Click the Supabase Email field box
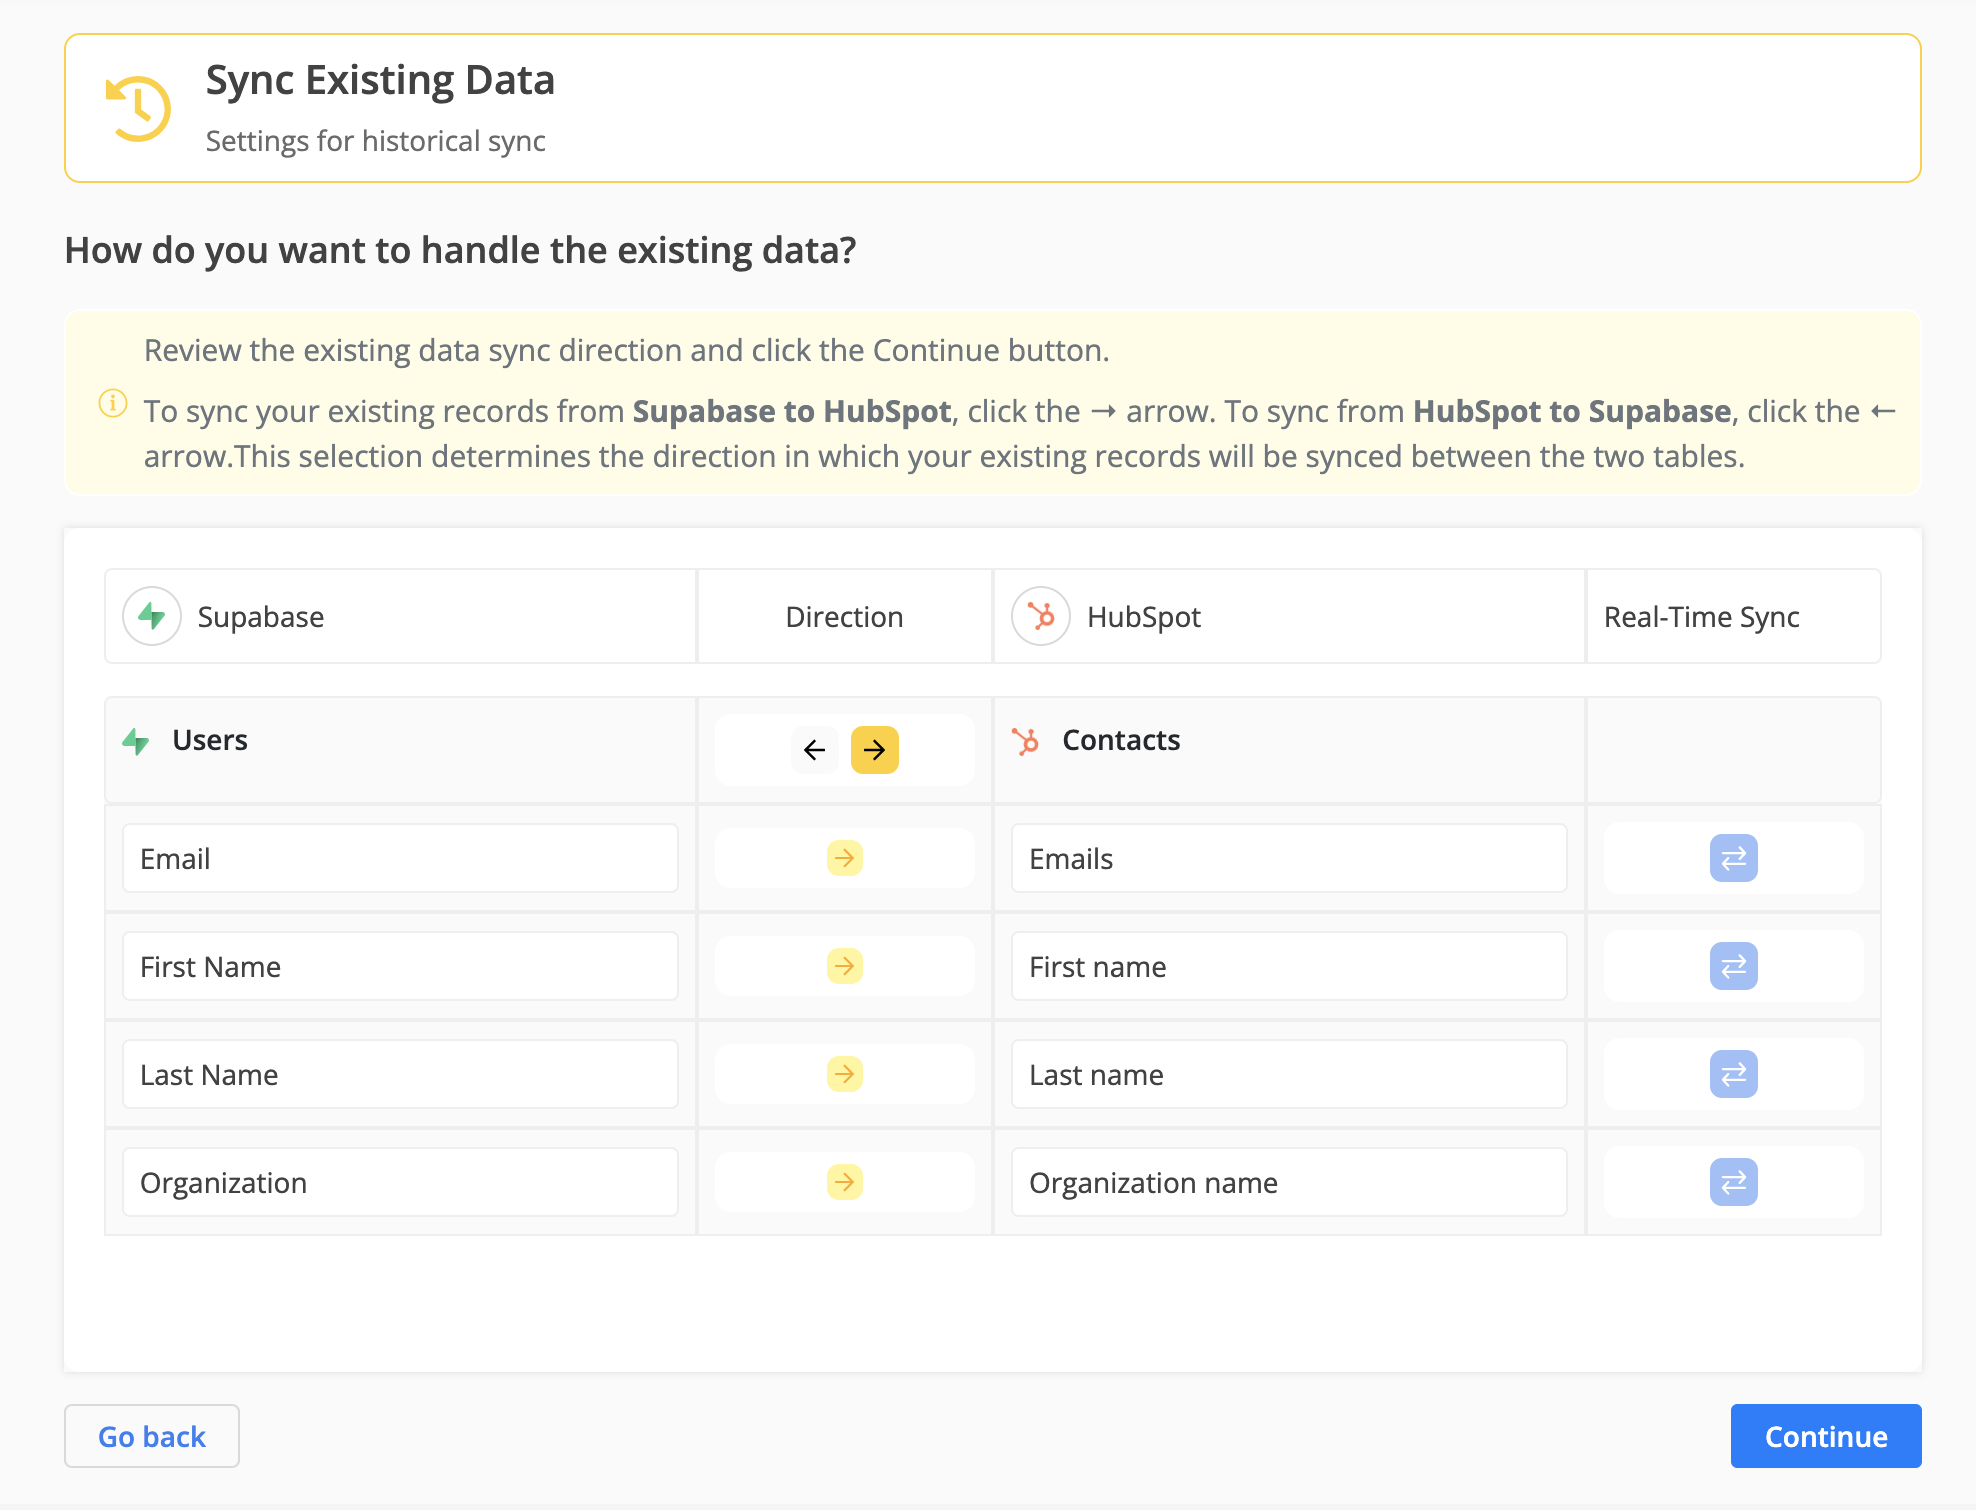Screen dimensions: 1976x1510 click(400, 858)
